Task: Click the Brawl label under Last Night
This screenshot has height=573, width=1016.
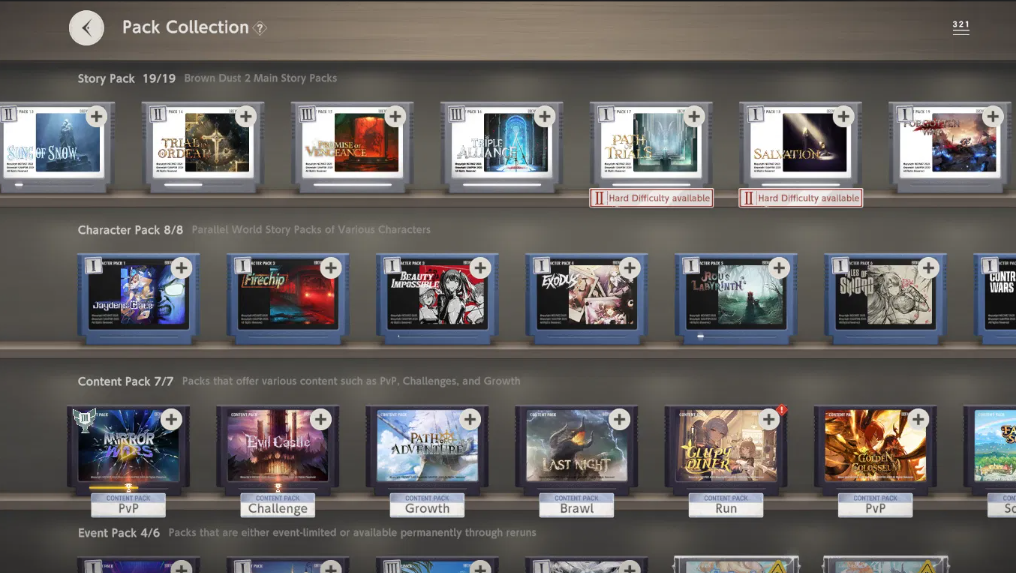Action: [x=576, y=505]
